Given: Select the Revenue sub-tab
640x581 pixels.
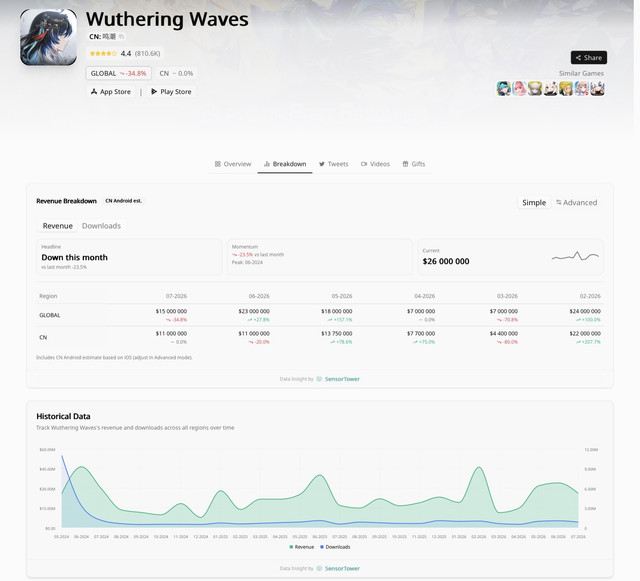Looking at the screenshot, I should pos(58,226).
